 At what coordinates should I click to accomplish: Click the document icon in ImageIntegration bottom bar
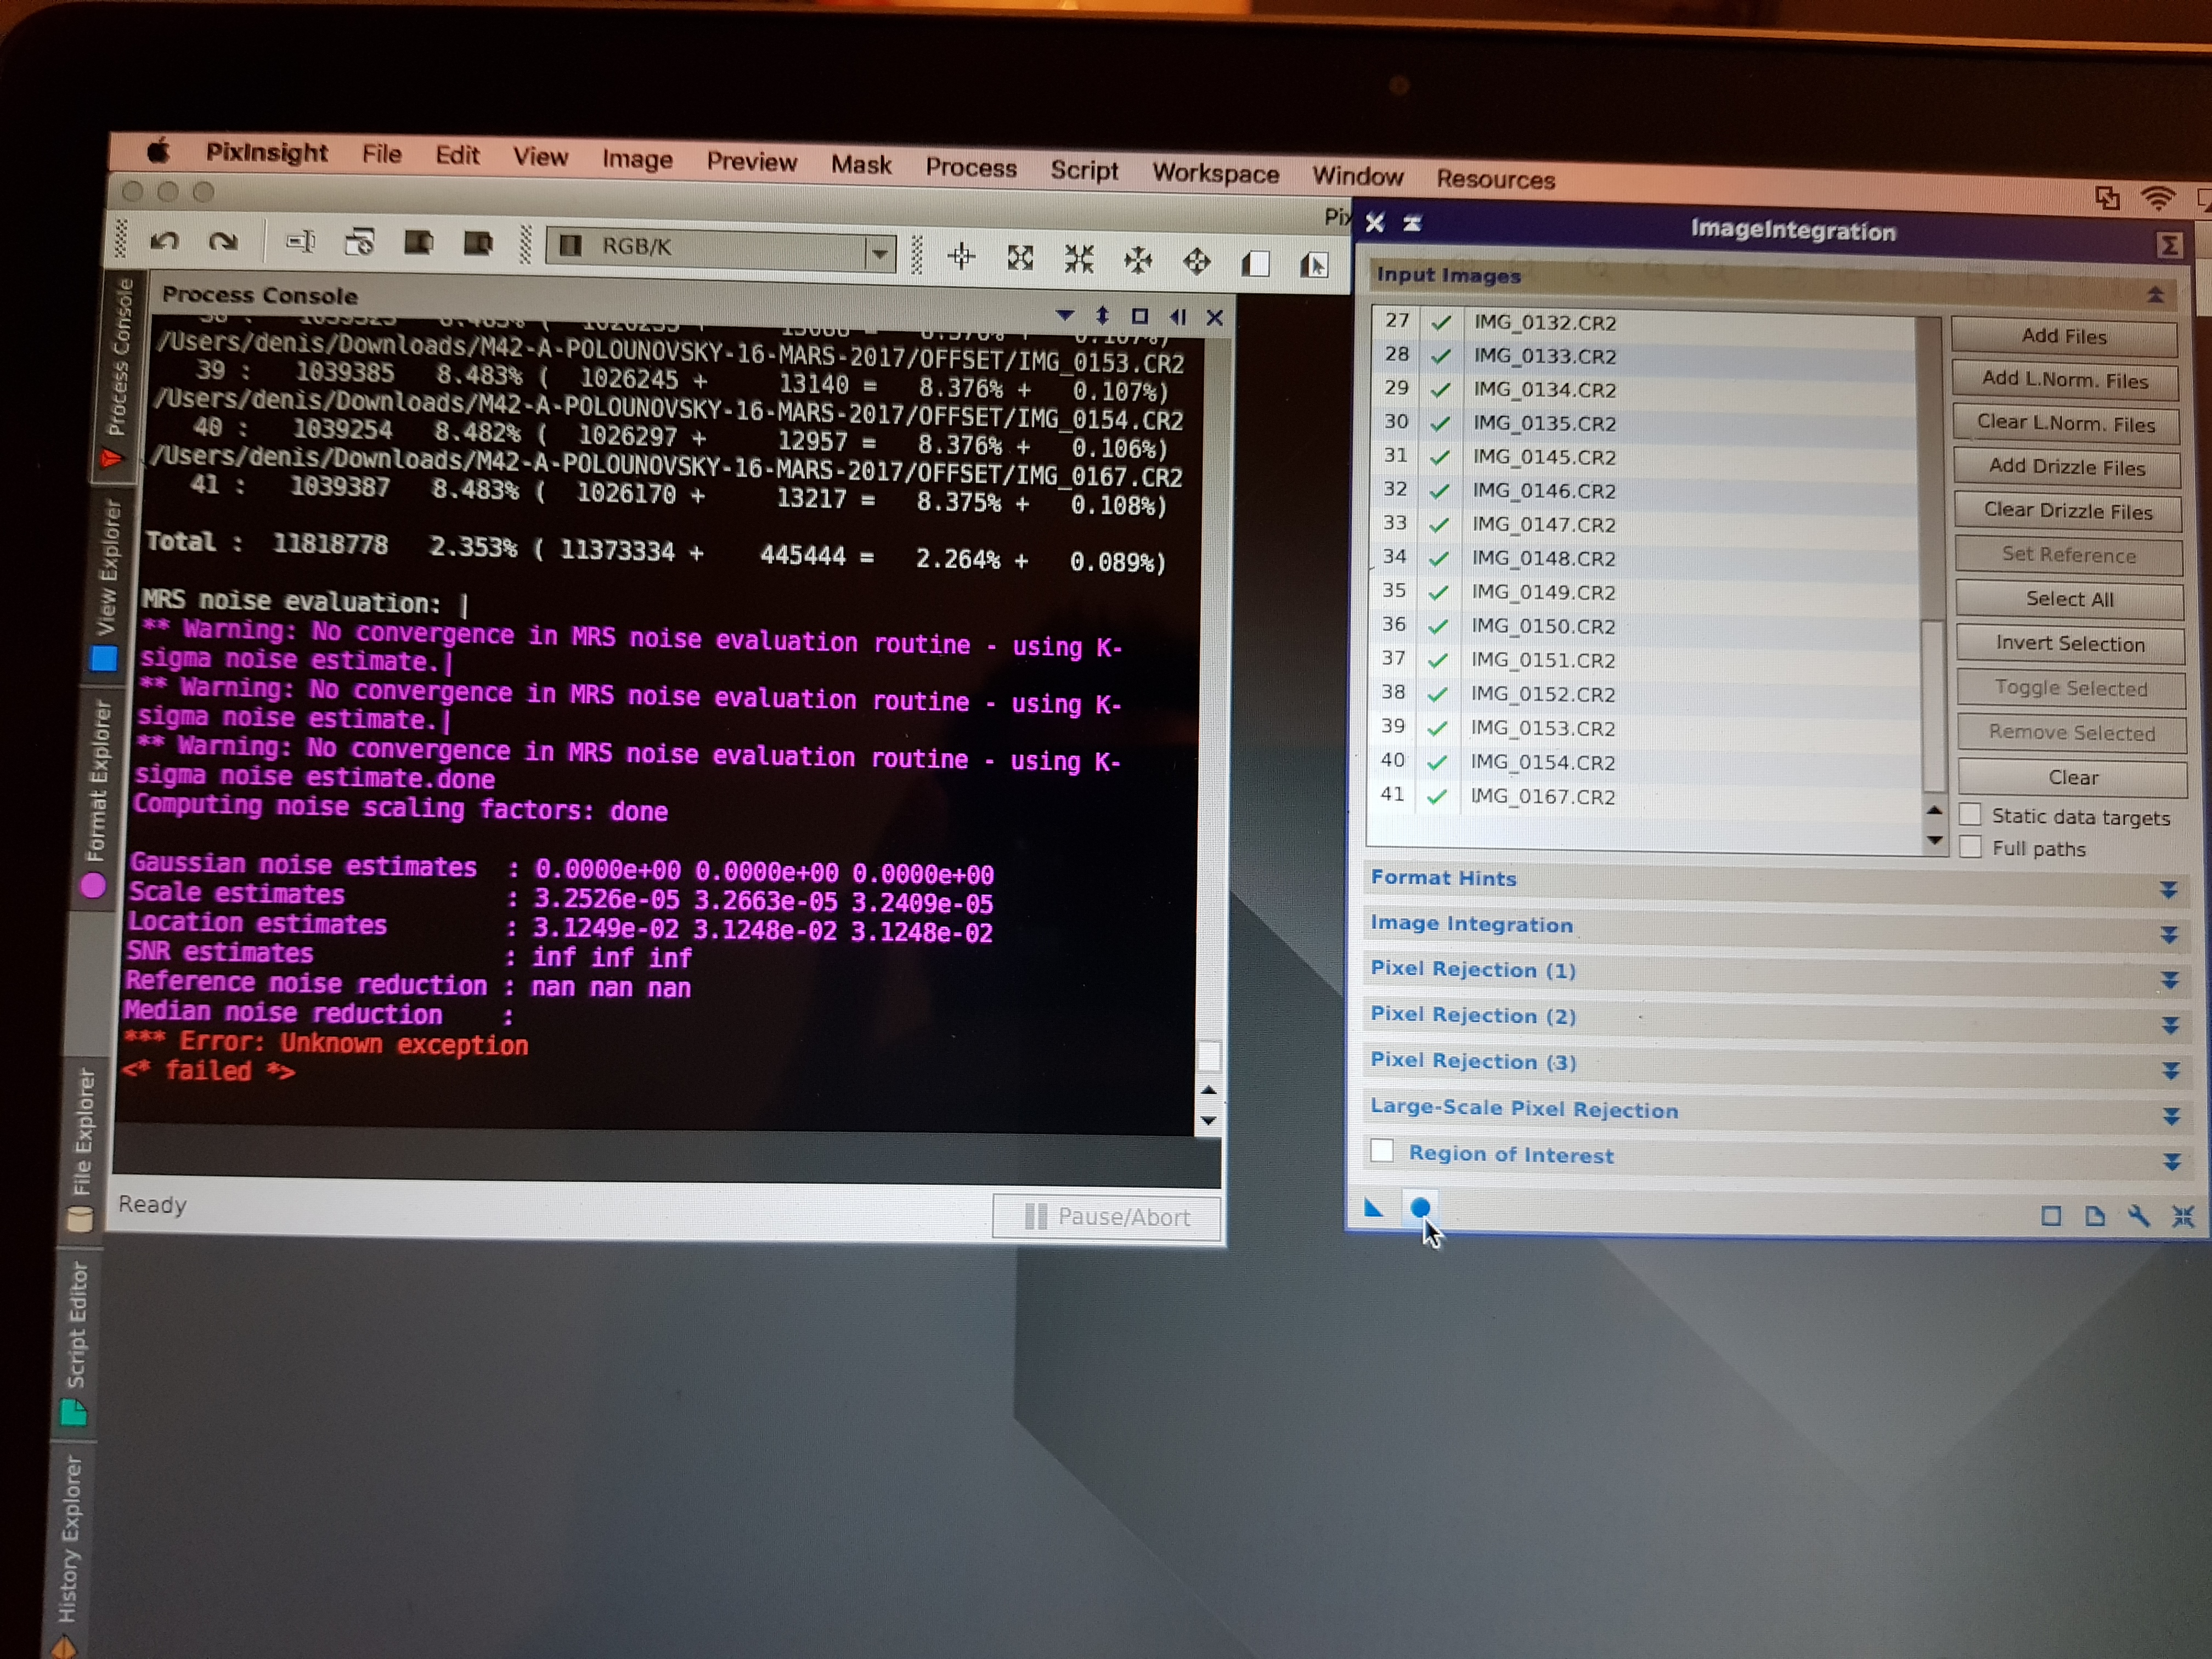2095,1216
